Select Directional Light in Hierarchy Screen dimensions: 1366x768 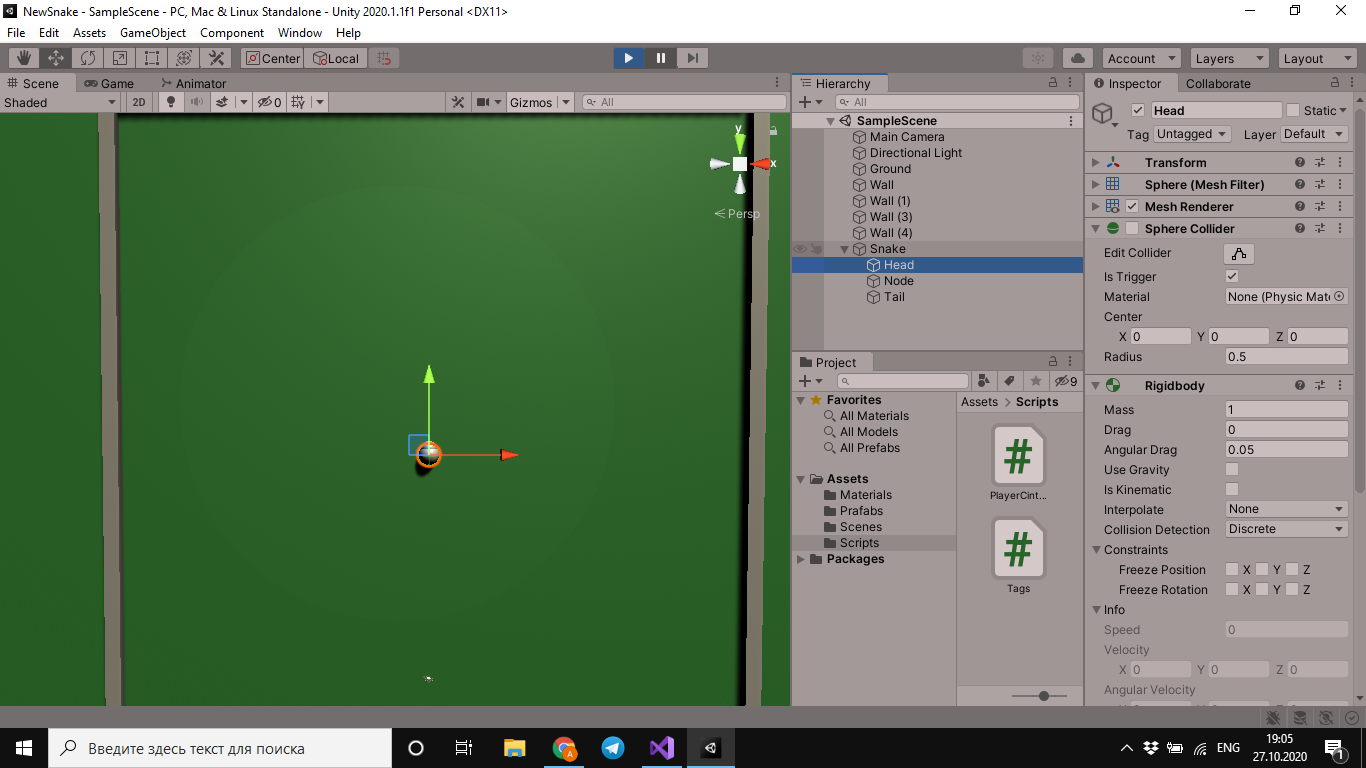coord(915,153)
